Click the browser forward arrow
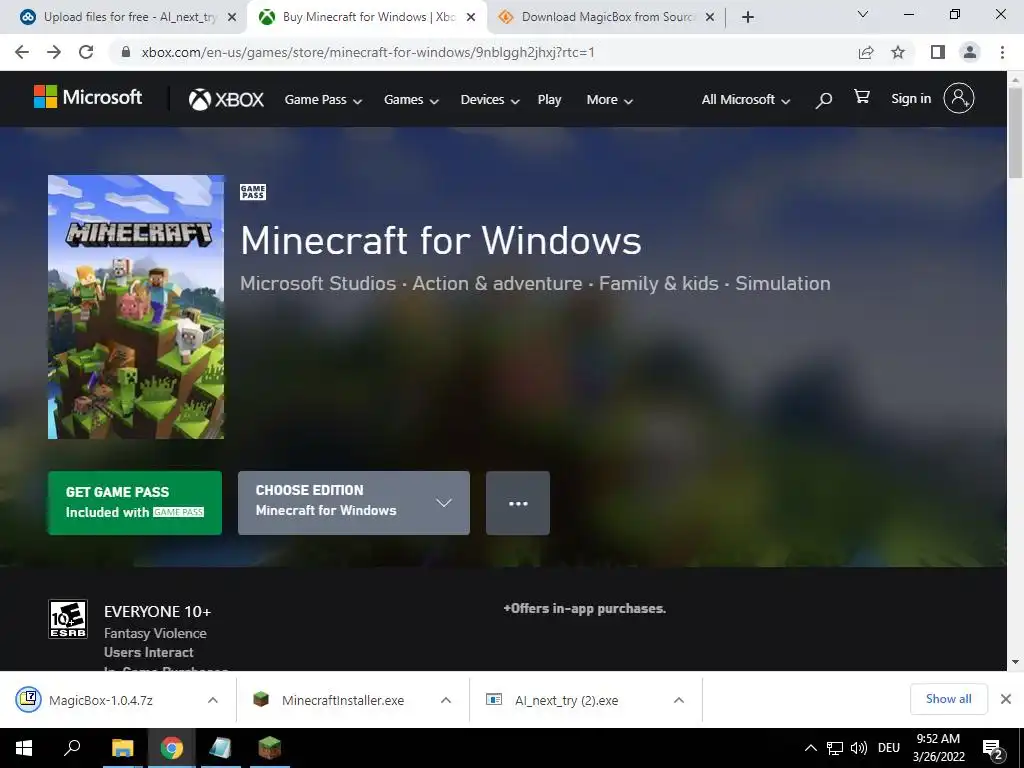The height and width of the screenshot is (768, 1024). point(54,52)
